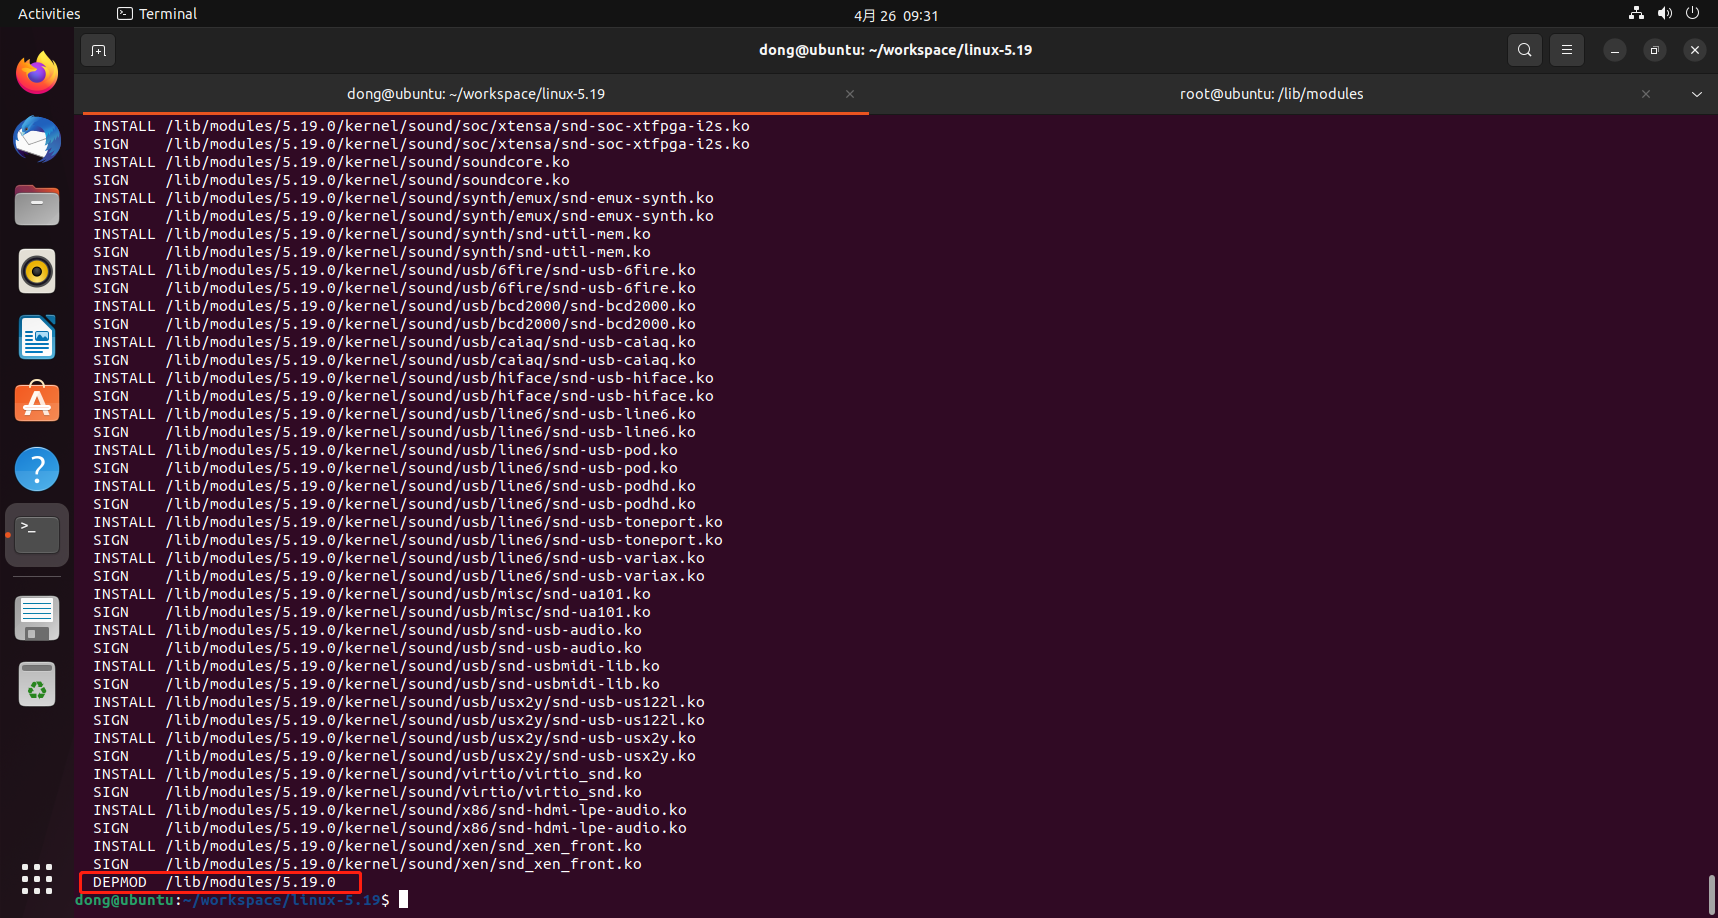
Task: Click SIGN line for snd-usb-hiface.ko
Action: coord(403,396)
